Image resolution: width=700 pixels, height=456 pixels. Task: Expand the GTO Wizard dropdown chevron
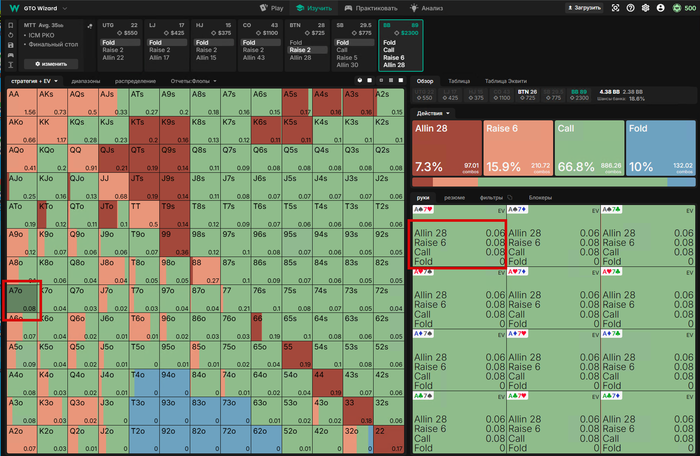(x=65, y=8)
